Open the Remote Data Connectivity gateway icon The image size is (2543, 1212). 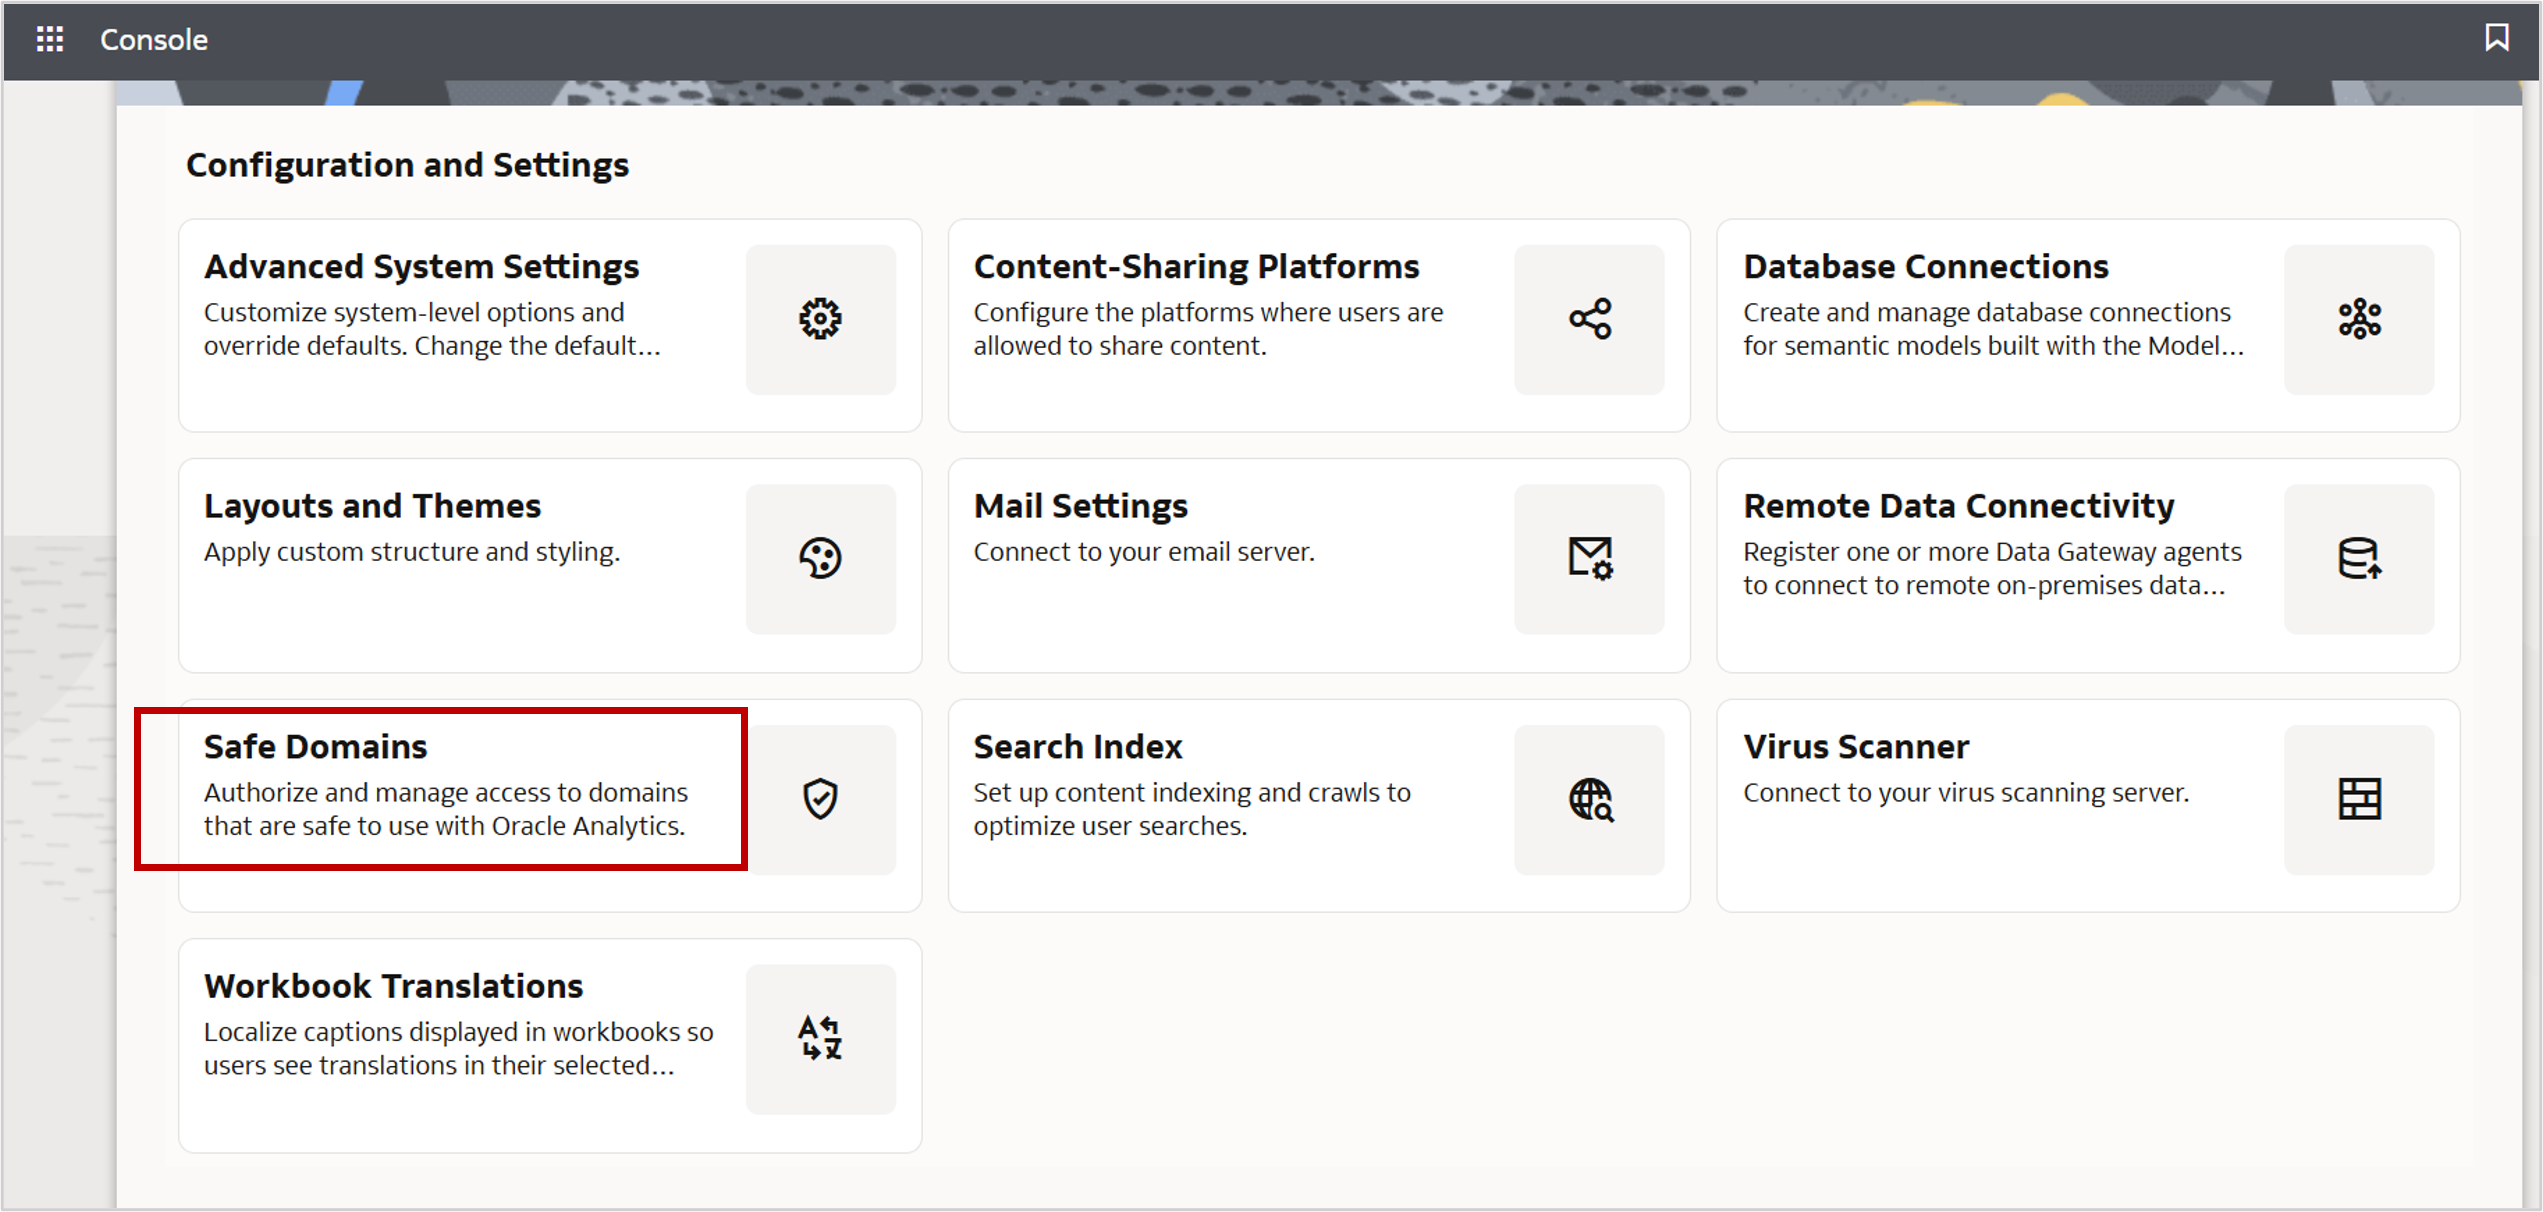(2359, 558)
